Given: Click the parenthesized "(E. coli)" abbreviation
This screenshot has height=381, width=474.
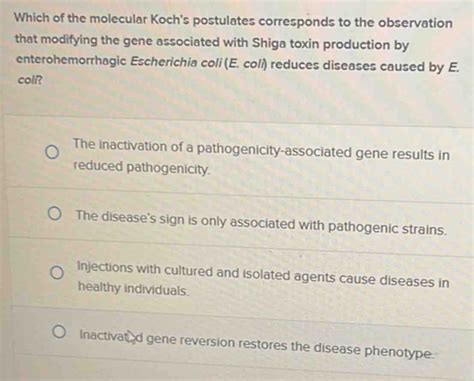Looking at the screenshot, I should point(246,63).
